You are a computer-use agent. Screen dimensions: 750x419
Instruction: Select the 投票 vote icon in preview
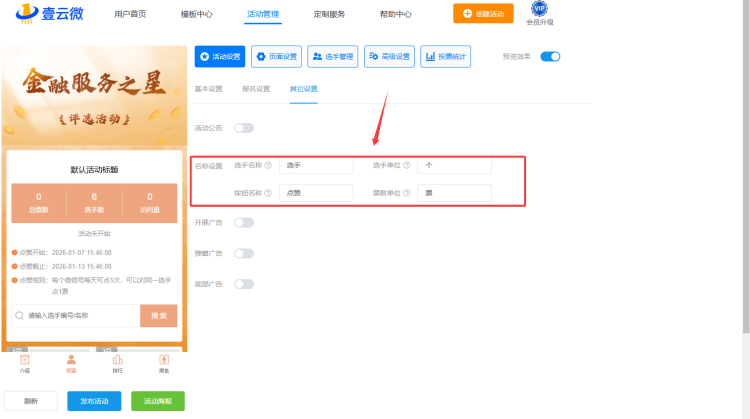71,361
